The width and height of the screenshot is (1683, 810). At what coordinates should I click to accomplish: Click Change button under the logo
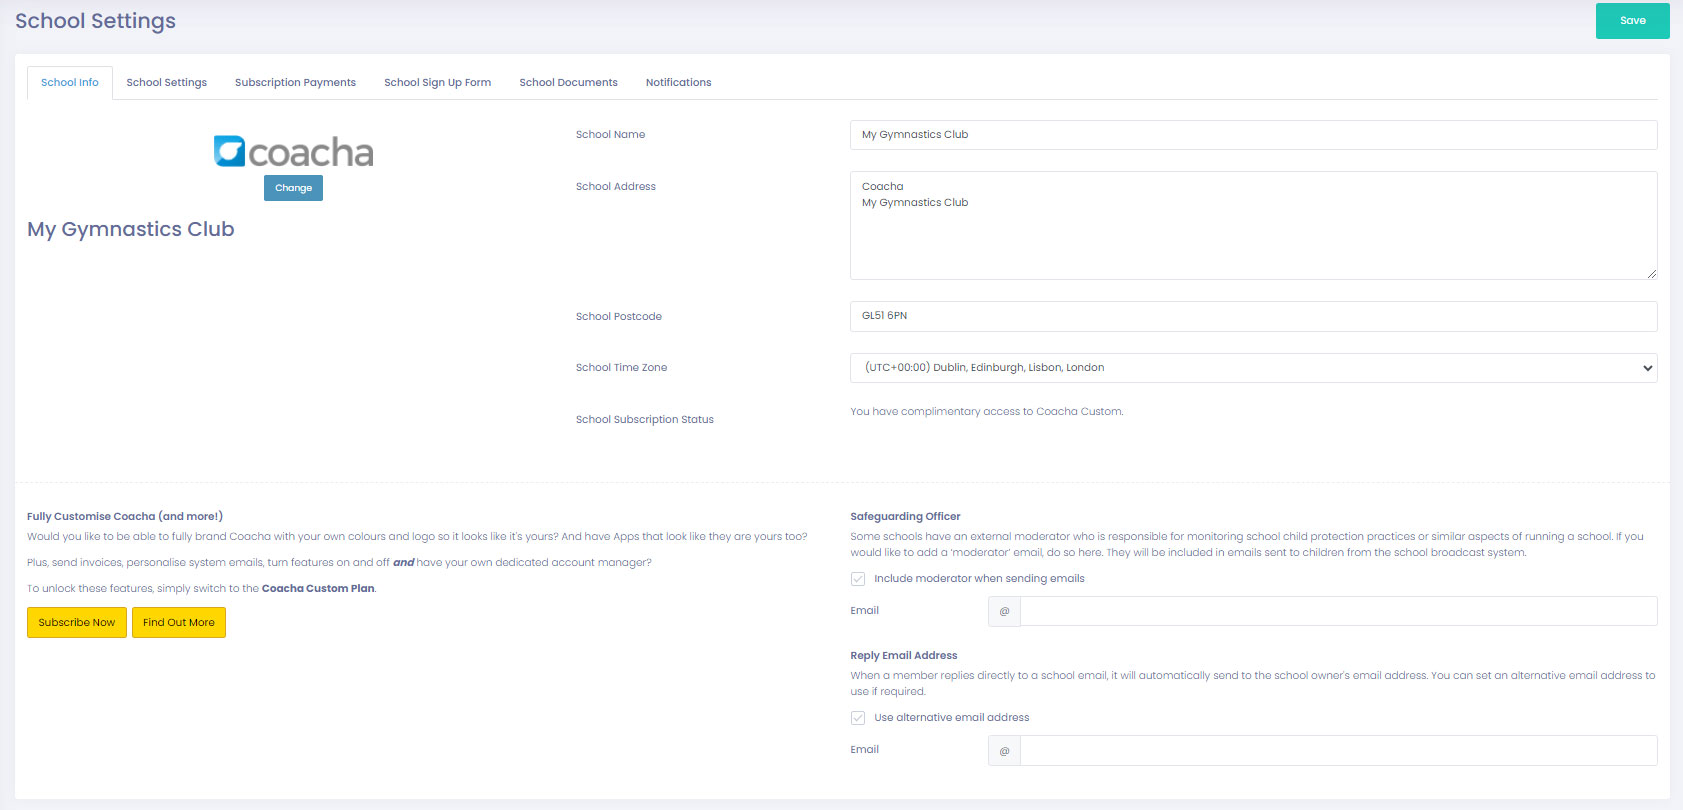coord(293,188)
